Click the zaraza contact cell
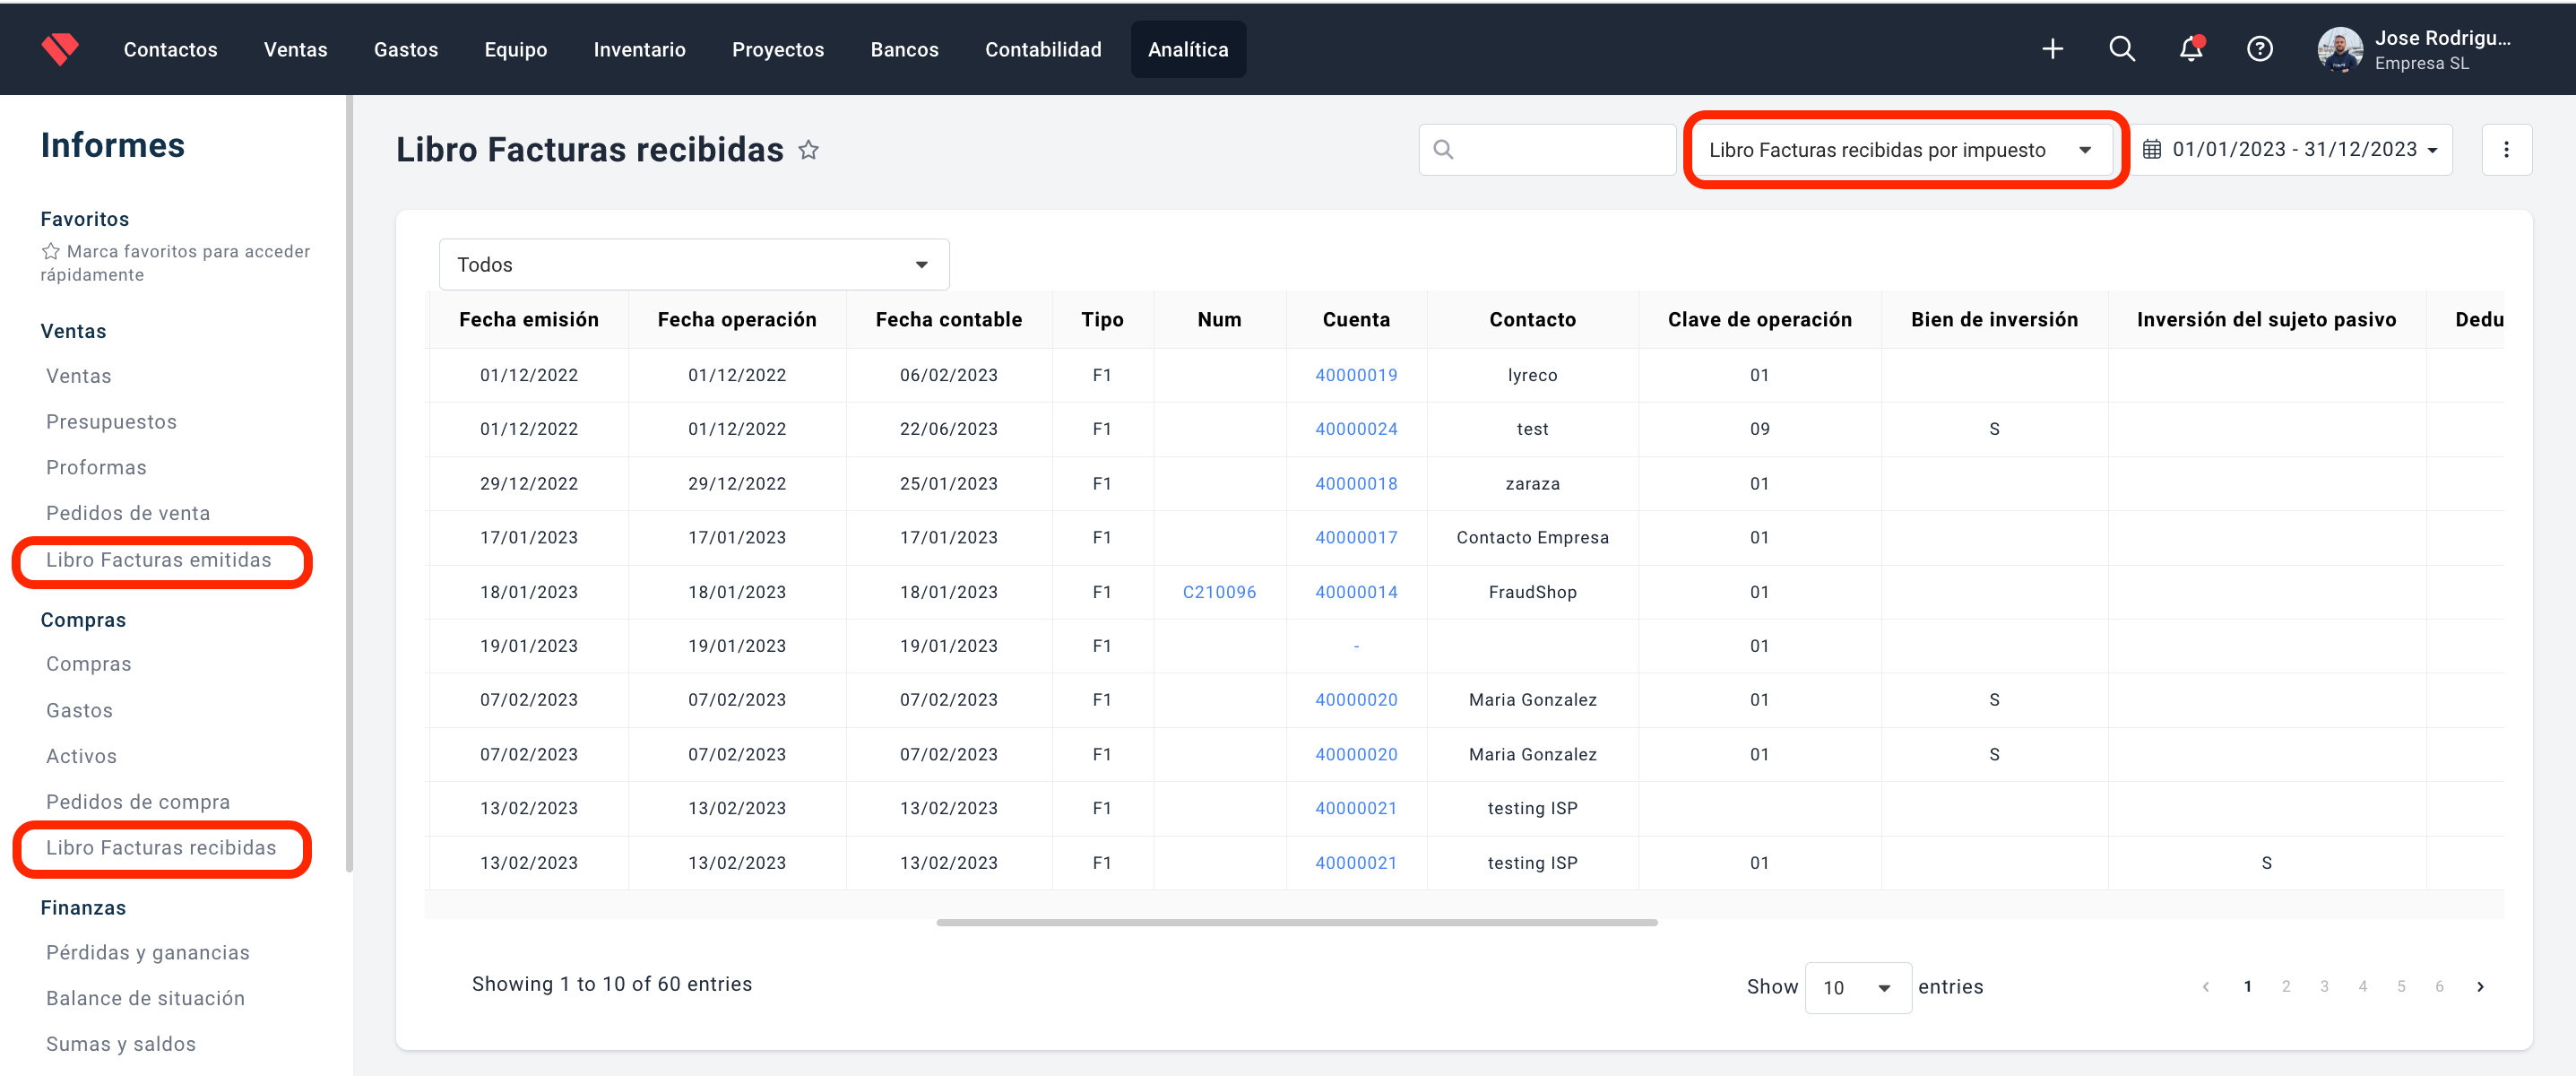The width and height of the screenshot is (2576, 1076). (x=1532, y=484)
